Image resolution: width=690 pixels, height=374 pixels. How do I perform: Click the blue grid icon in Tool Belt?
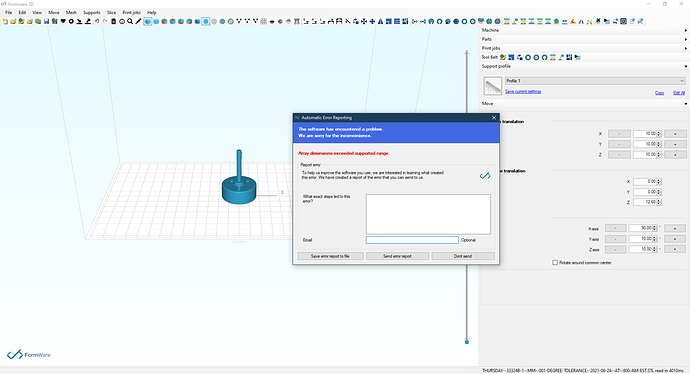coord(511,57)
